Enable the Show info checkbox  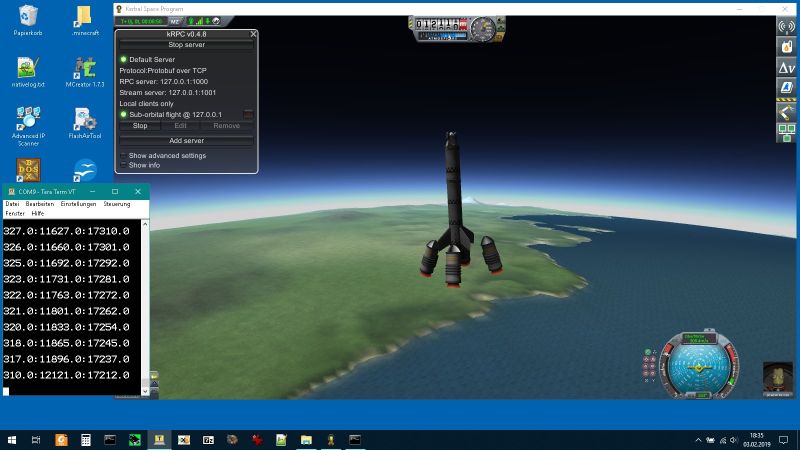[123, 165]
